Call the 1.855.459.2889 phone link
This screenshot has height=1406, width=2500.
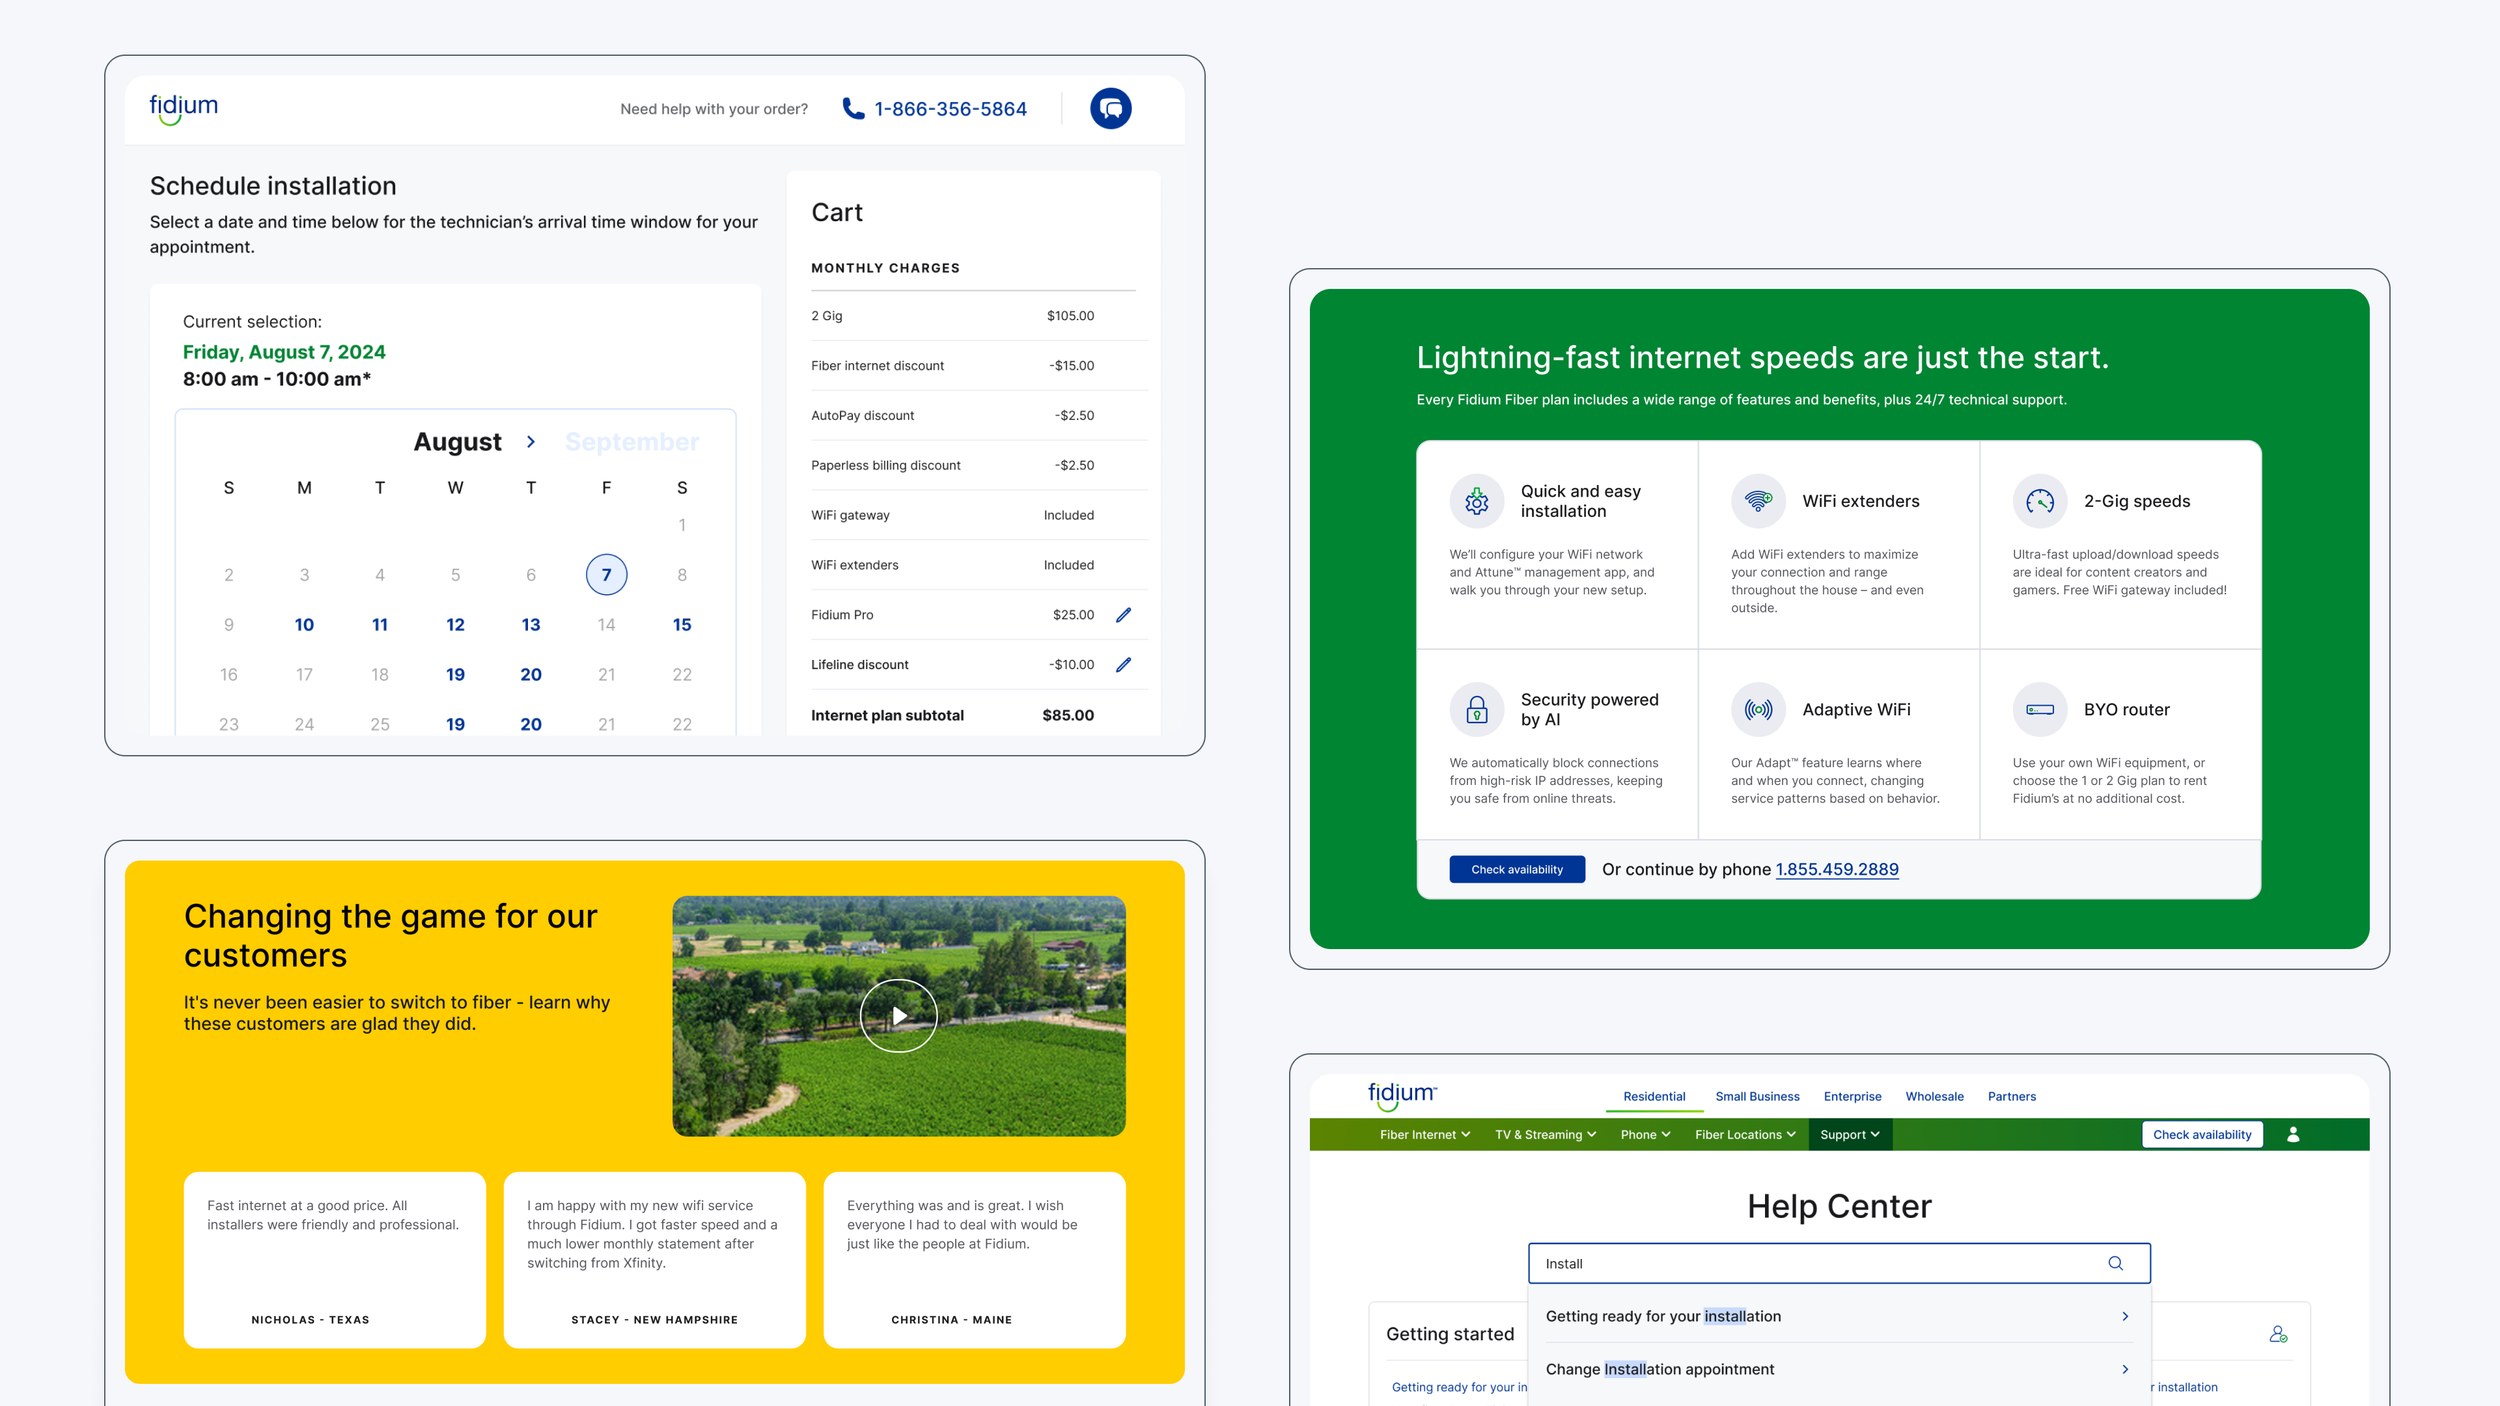tap(1836, 869)
